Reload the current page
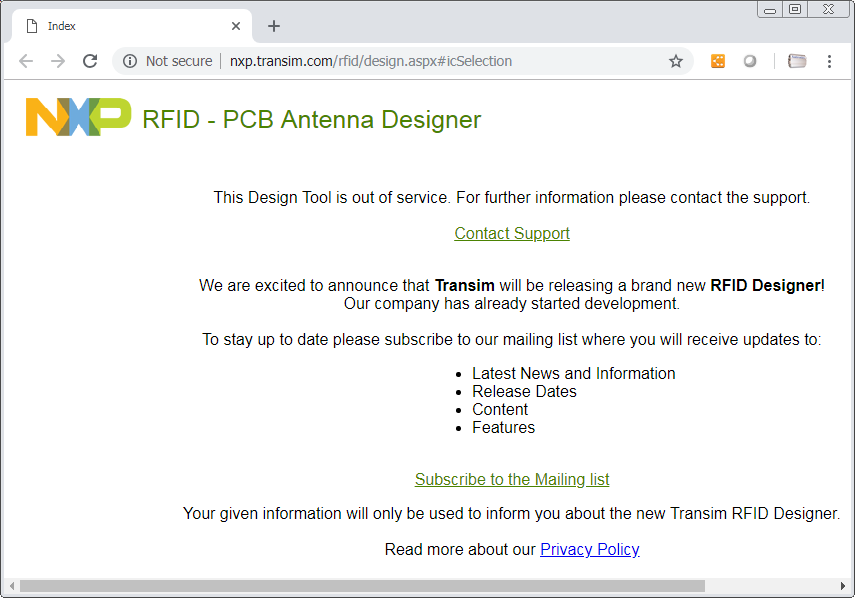The image size is (855, 598). click(x=90, y=61)
